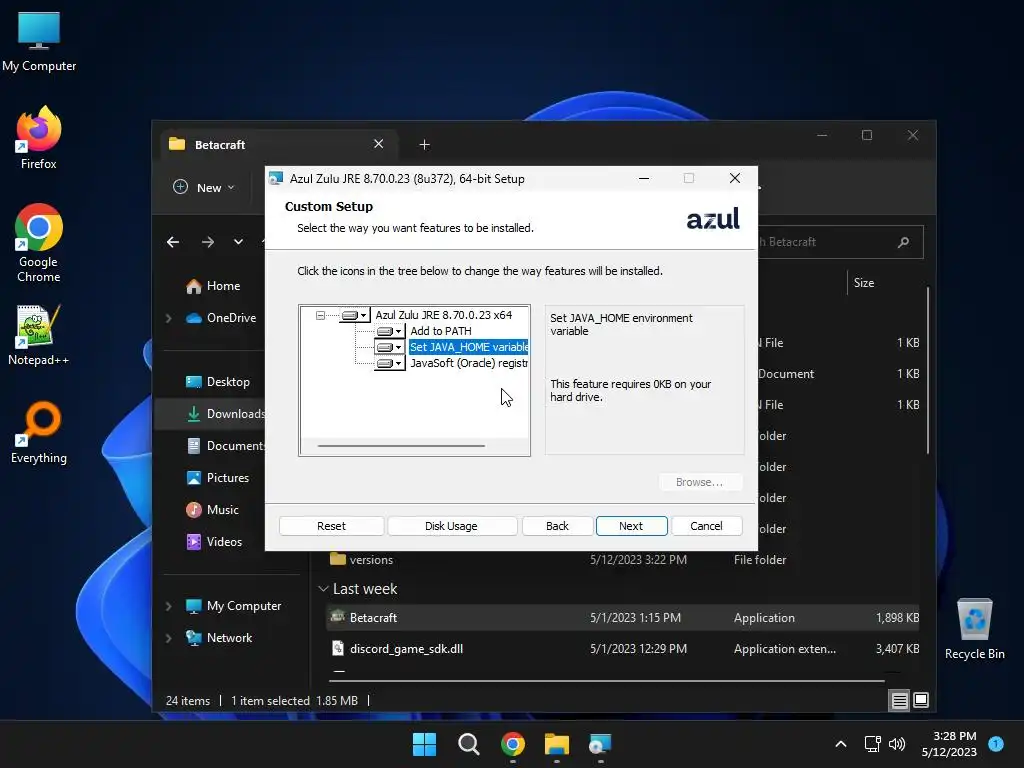Open the network status tray icon
1024x768 pixels.
pos(872,744)
